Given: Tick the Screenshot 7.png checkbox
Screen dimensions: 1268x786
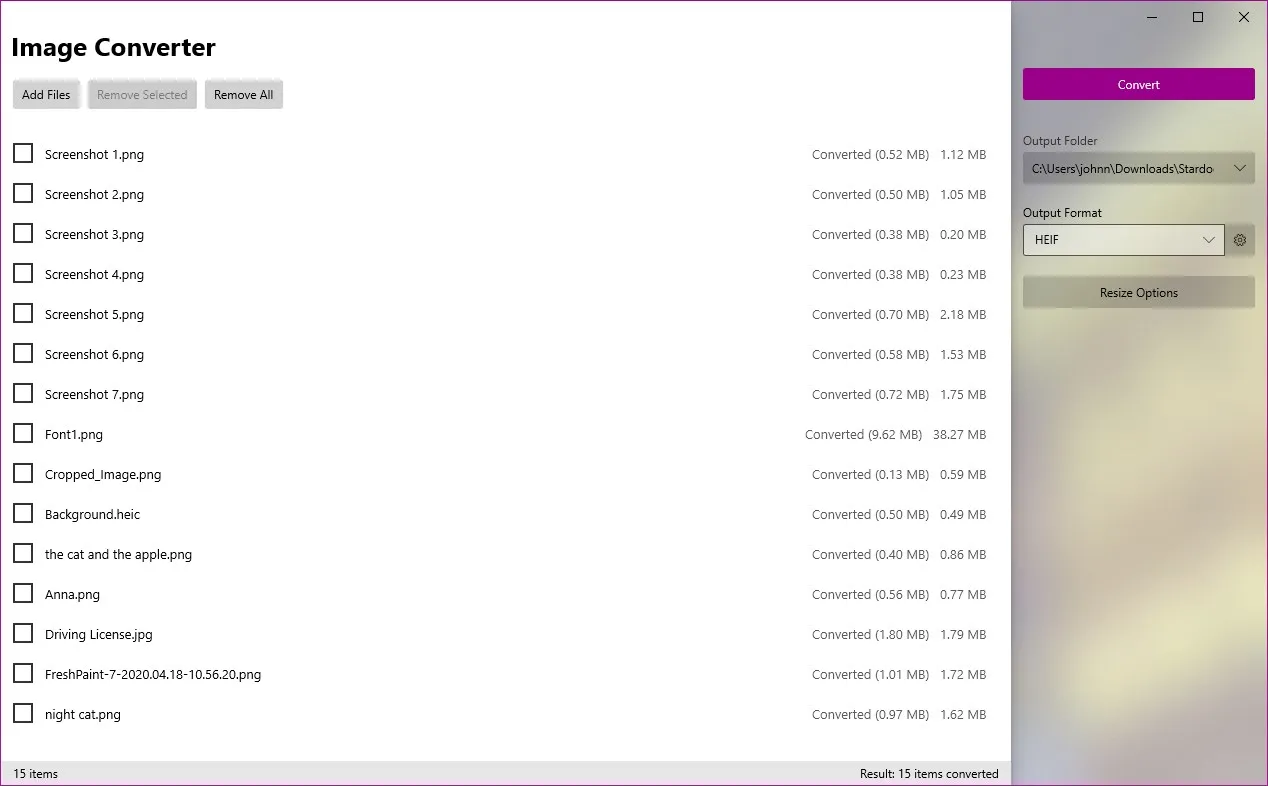Looking at the screenshot, I should (x=23, y=393).
